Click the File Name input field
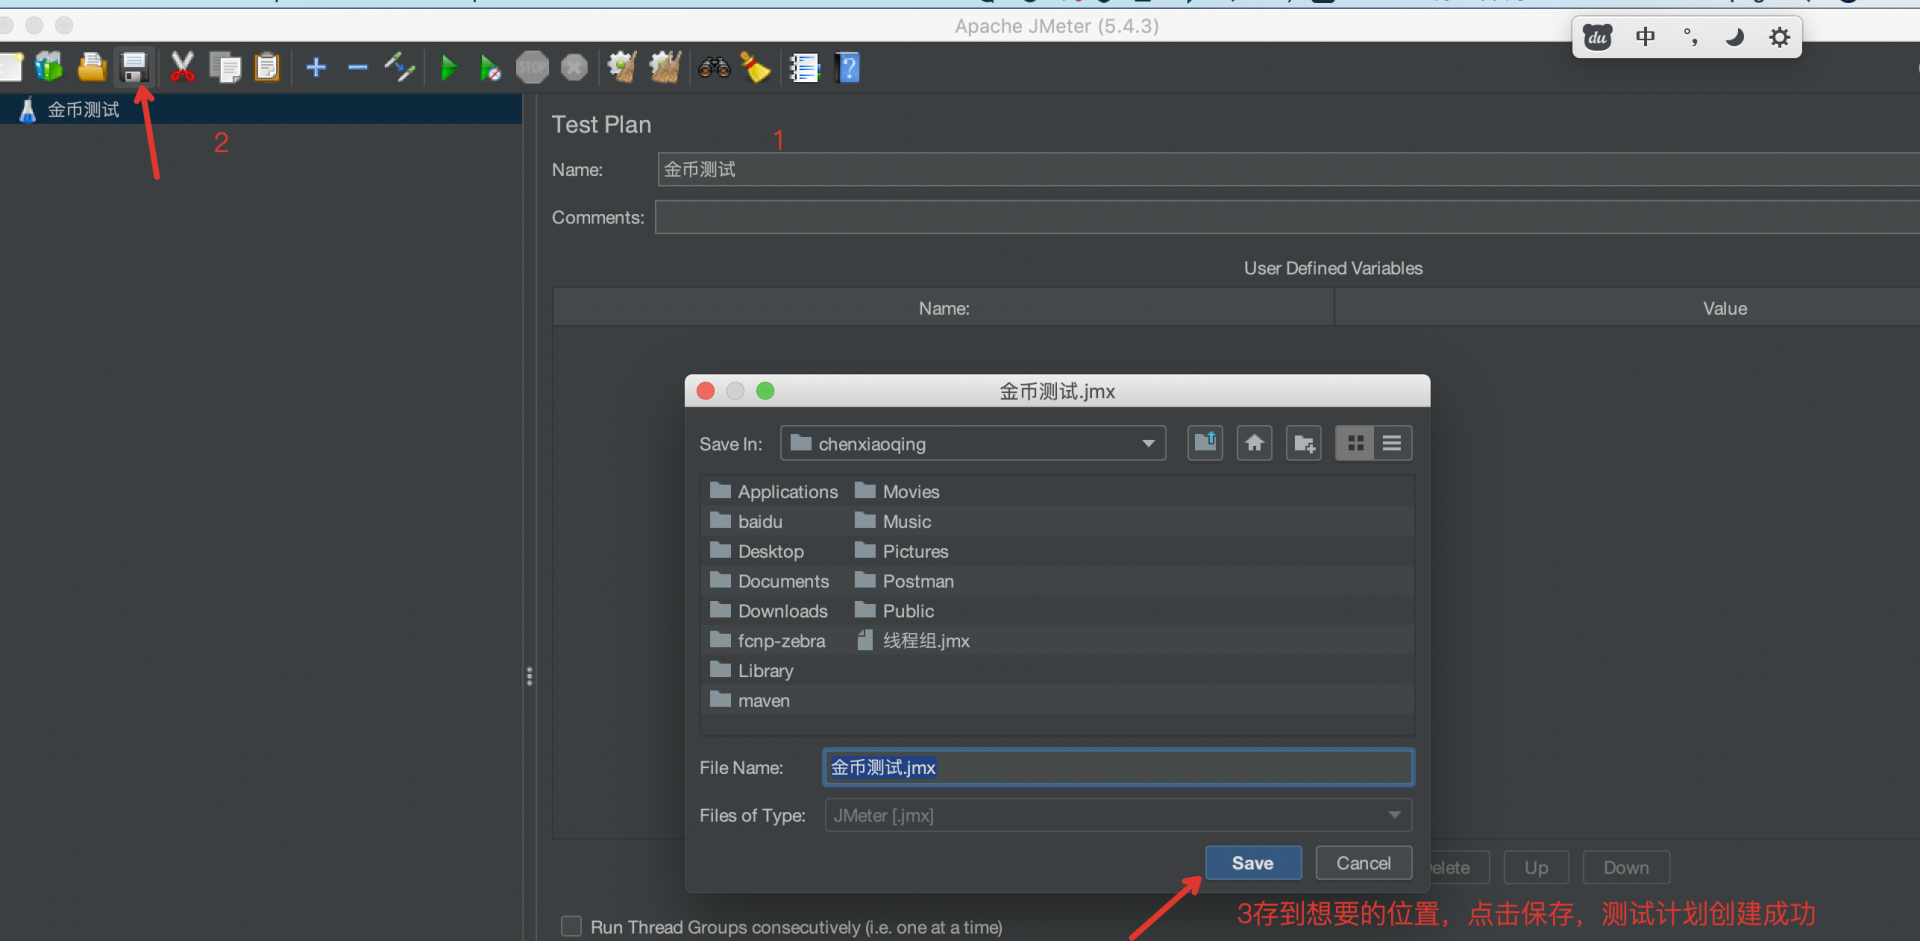 [x=1118, y=767]
